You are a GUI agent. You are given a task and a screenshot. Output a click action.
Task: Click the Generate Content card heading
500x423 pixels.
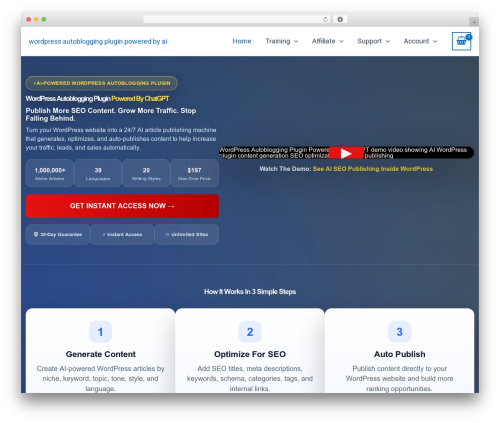click(x=100, y=354)
